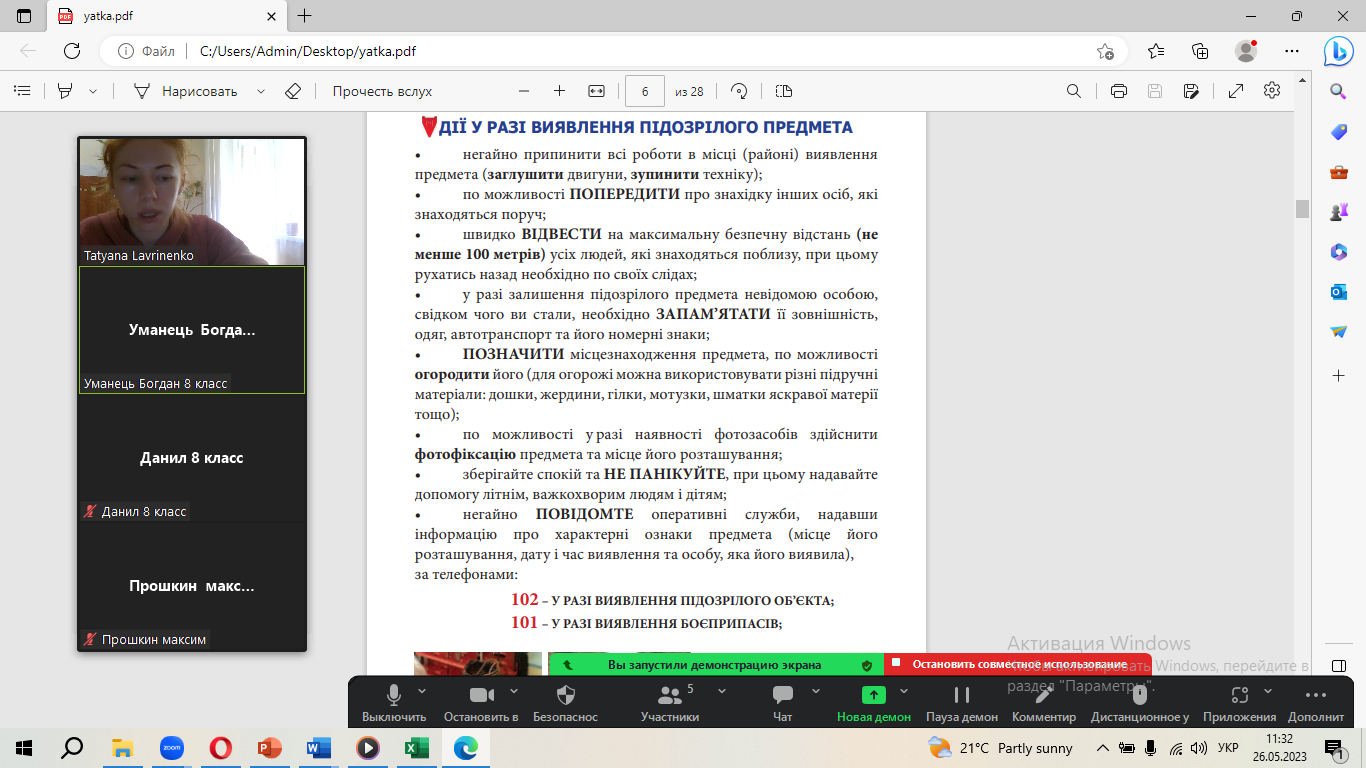
Task: Expand the microphone options chevron
Action: click(421, 690)
